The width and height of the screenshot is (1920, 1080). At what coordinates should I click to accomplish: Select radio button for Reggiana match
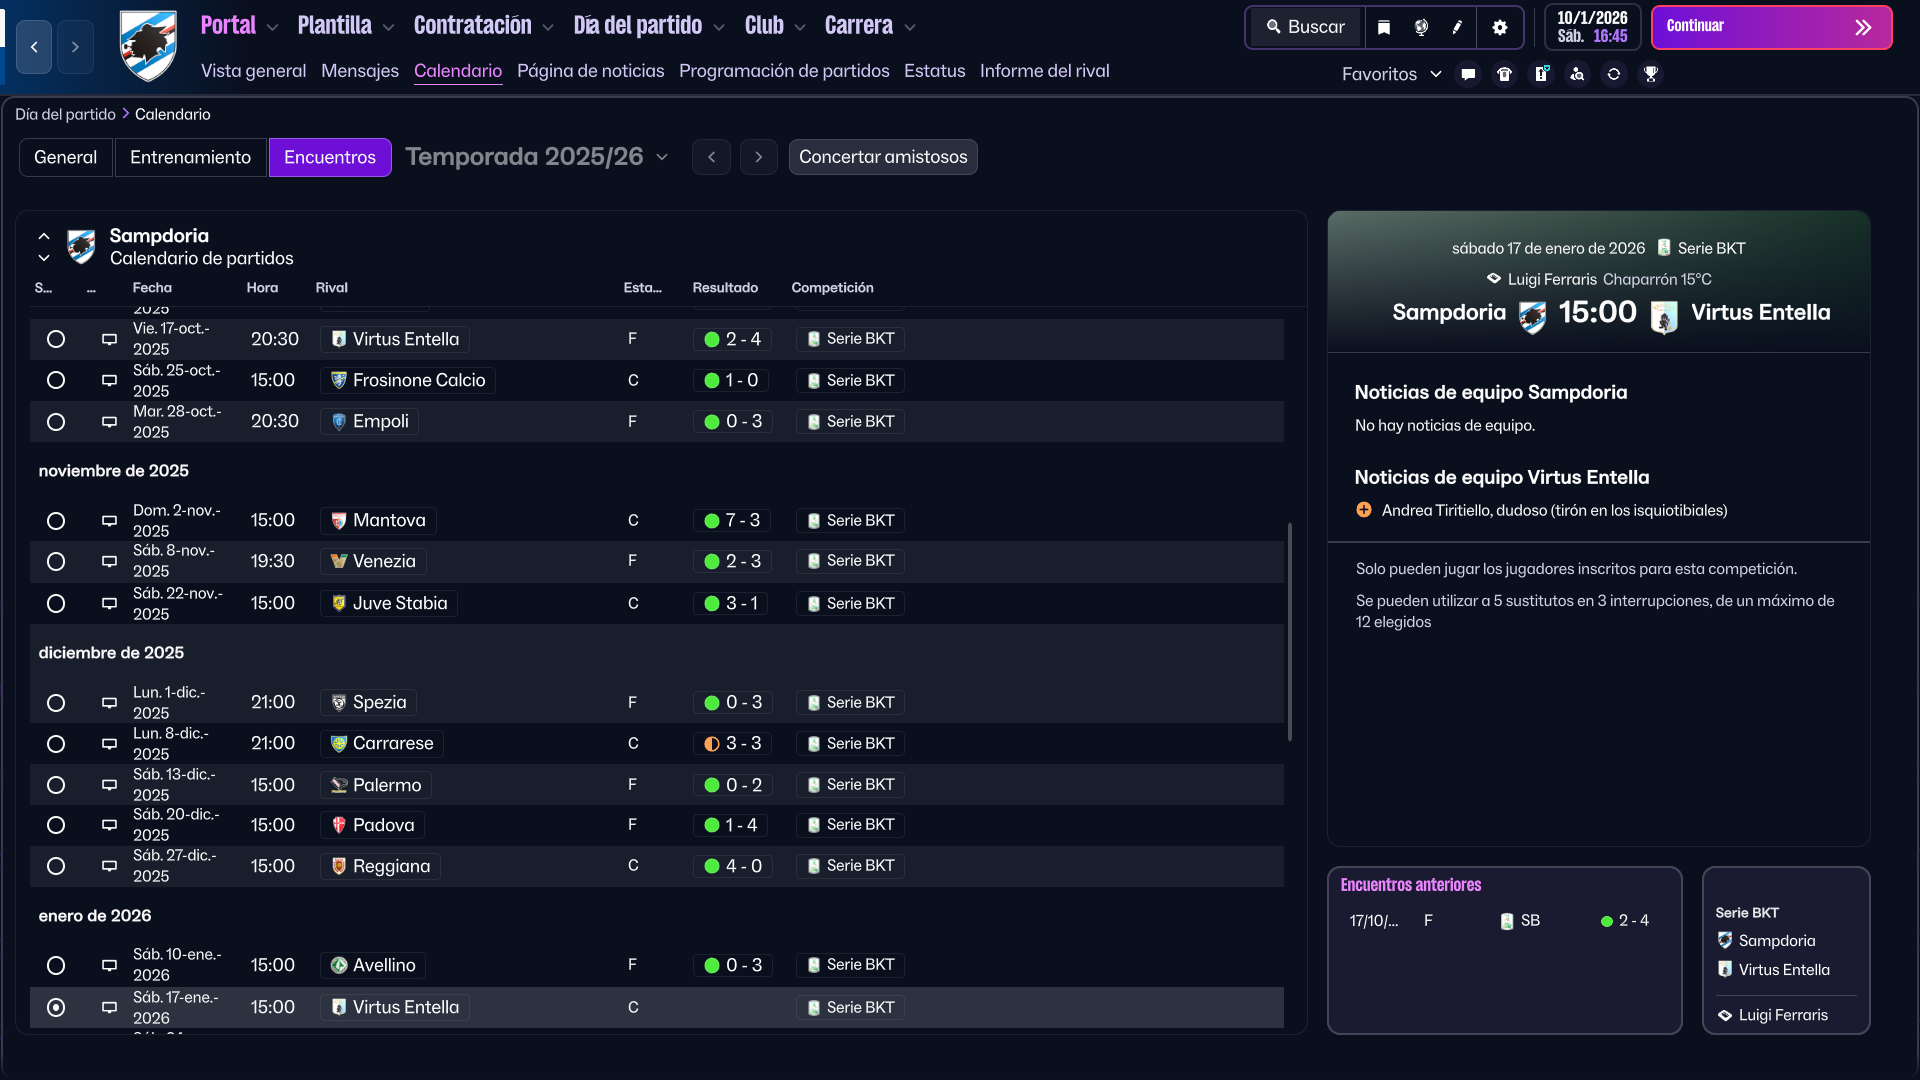56,866
